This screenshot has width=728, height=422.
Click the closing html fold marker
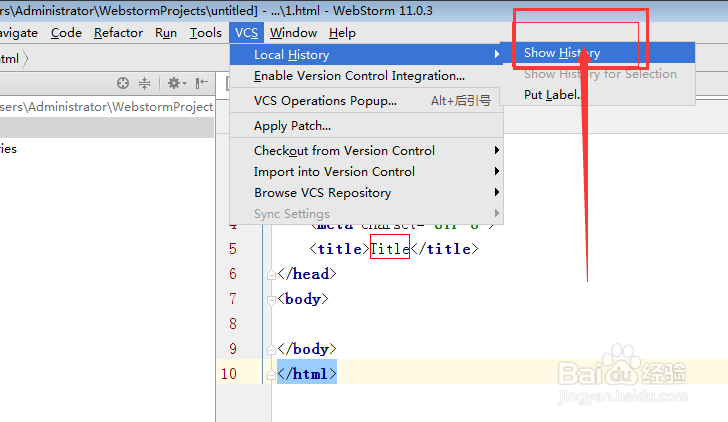tap(272, 374)
